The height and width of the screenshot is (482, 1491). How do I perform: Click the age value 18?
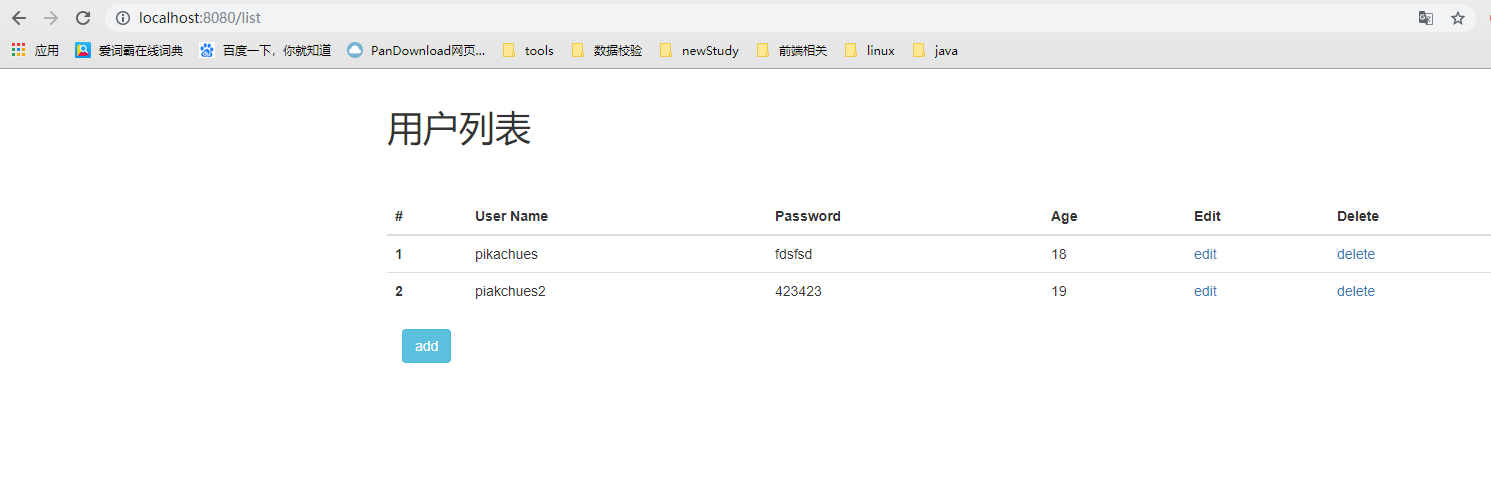click(x=1059, y=254)
